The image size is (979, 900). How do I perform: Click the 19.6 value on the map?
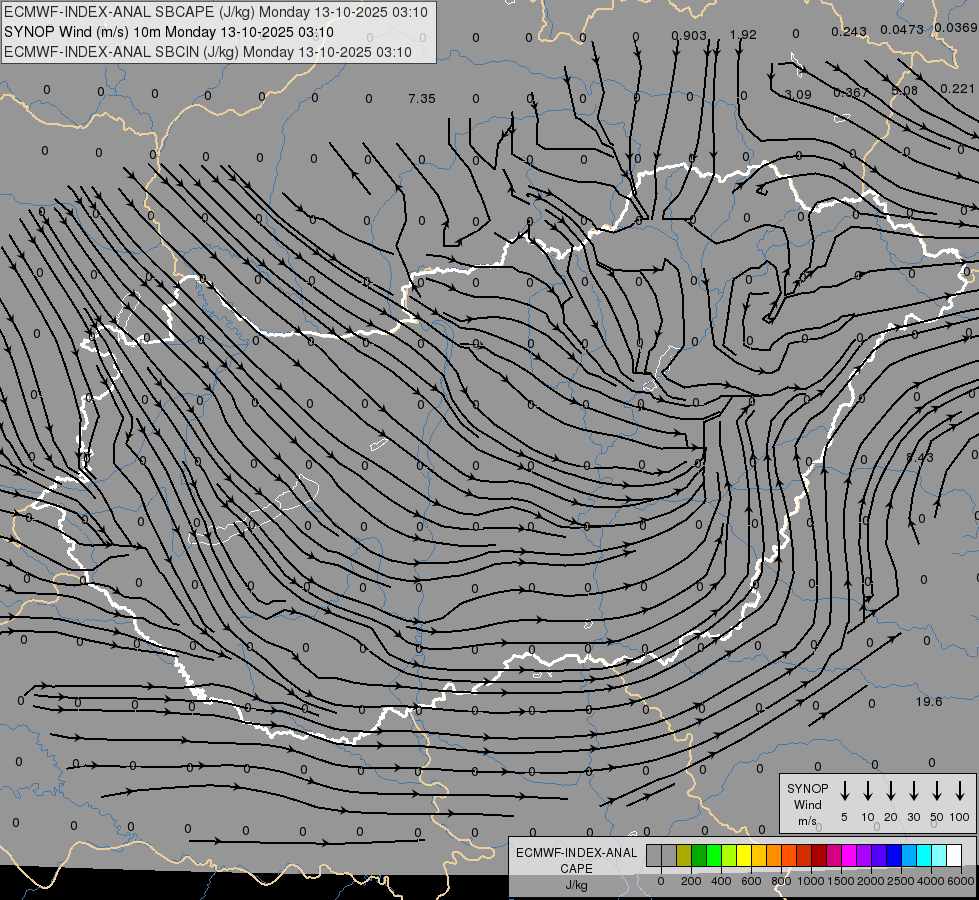point(929,702)
